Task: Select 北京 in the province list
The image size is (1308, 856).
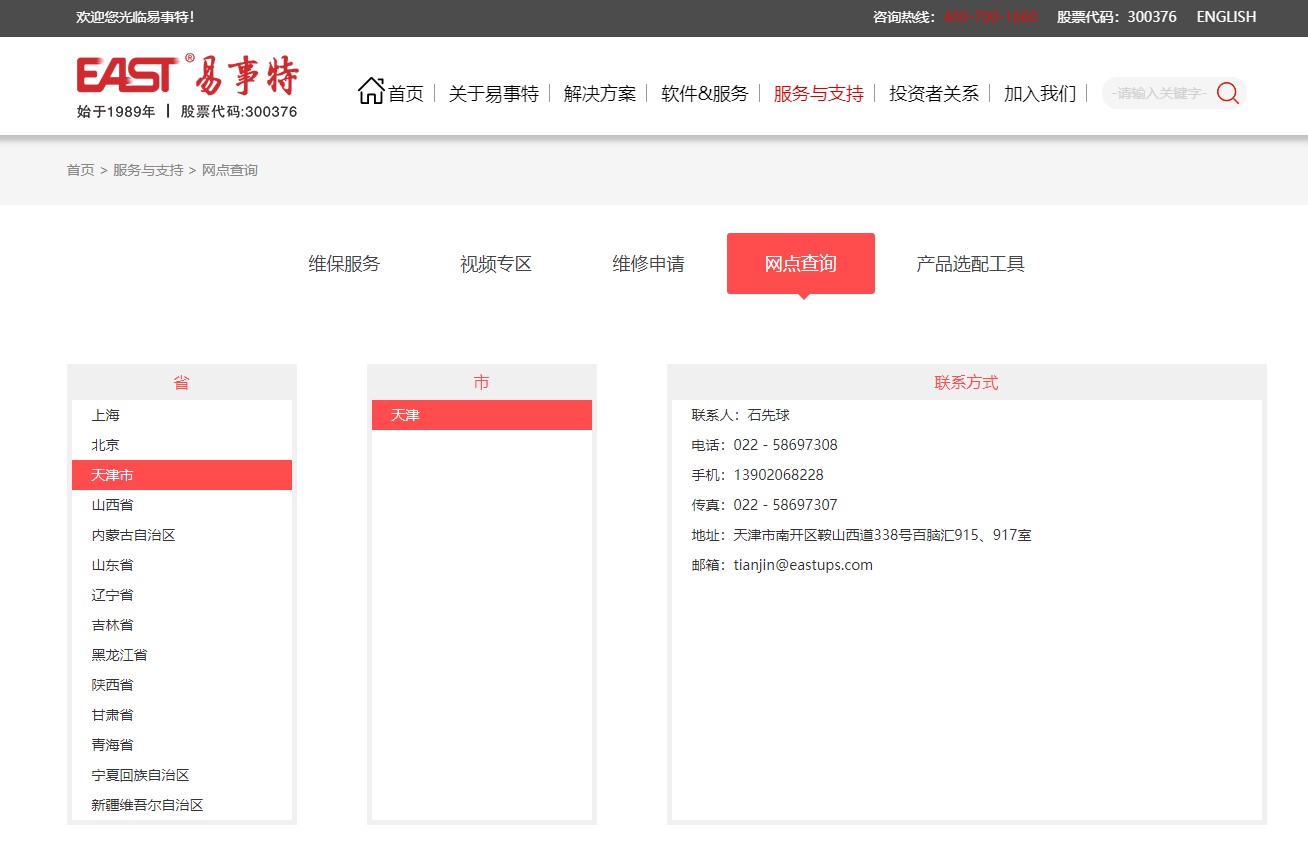Action: pos(182,445)
